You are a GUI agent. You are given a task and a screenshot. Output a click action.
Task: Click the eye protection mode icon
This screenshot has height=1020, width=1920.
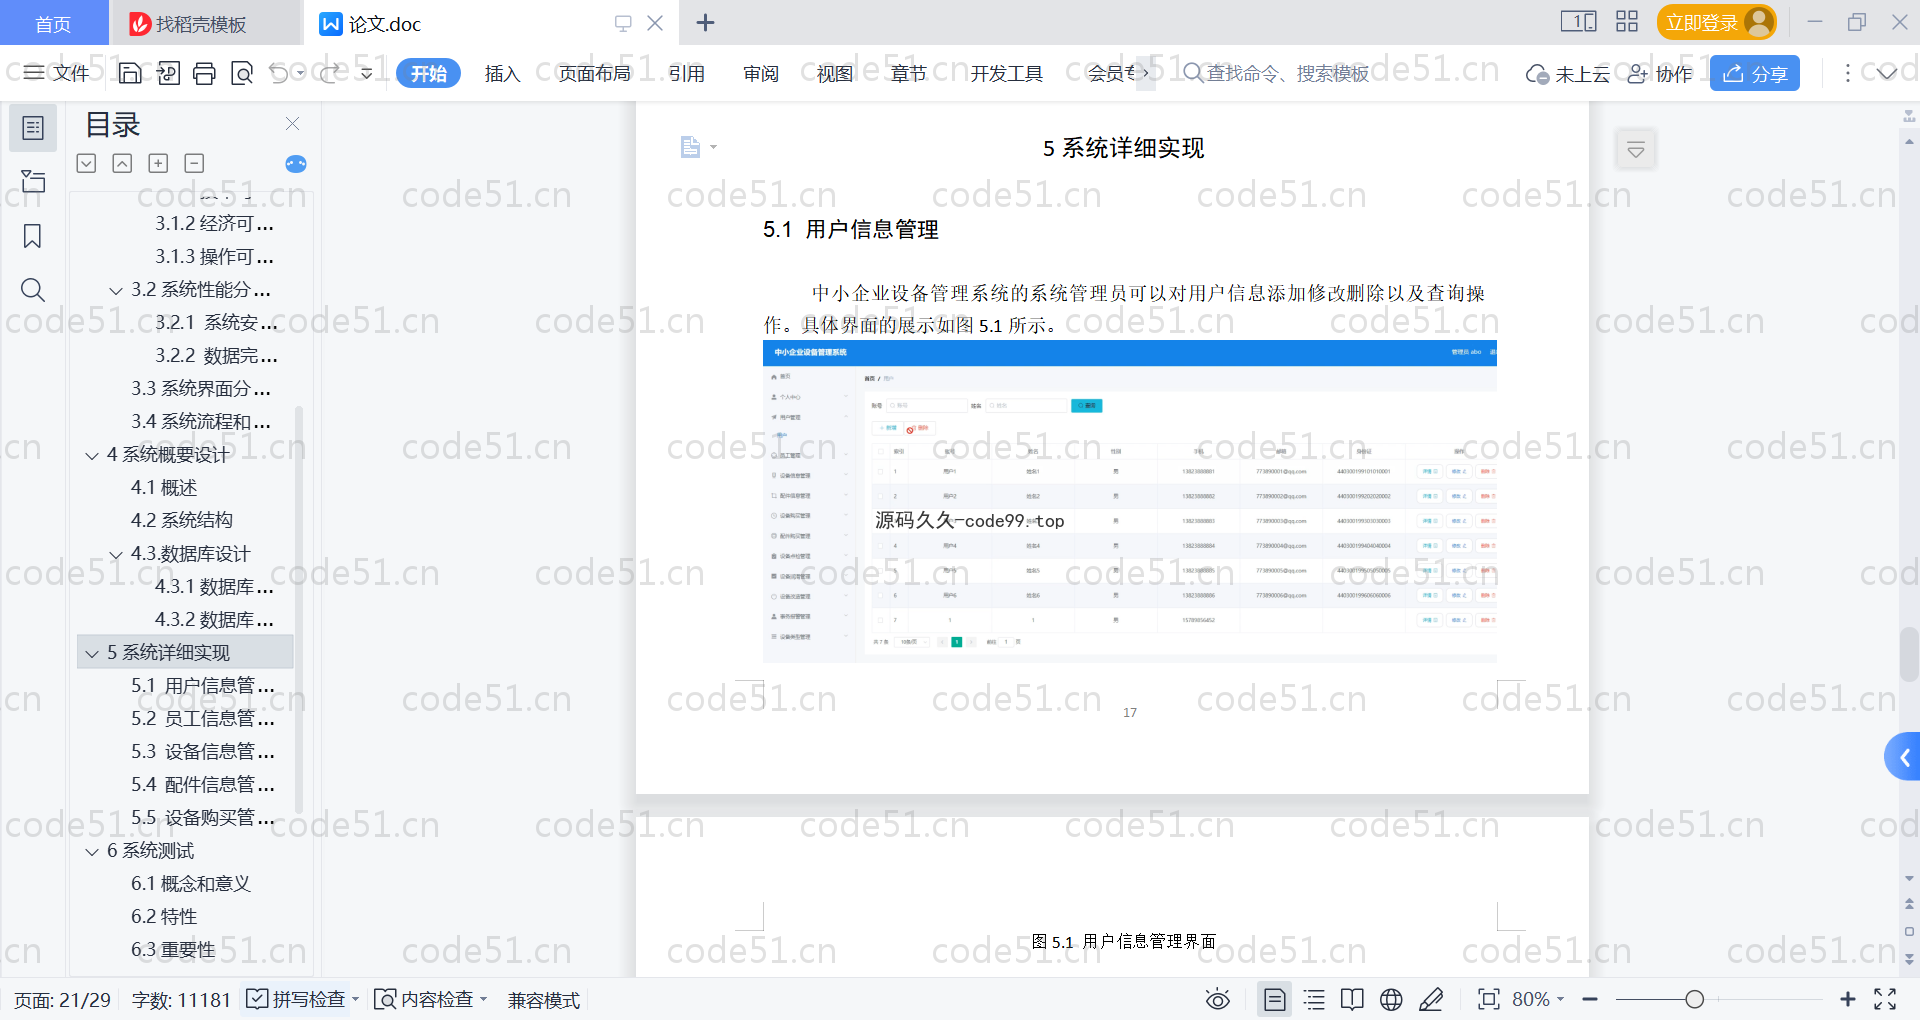(x=1217, y=999)
